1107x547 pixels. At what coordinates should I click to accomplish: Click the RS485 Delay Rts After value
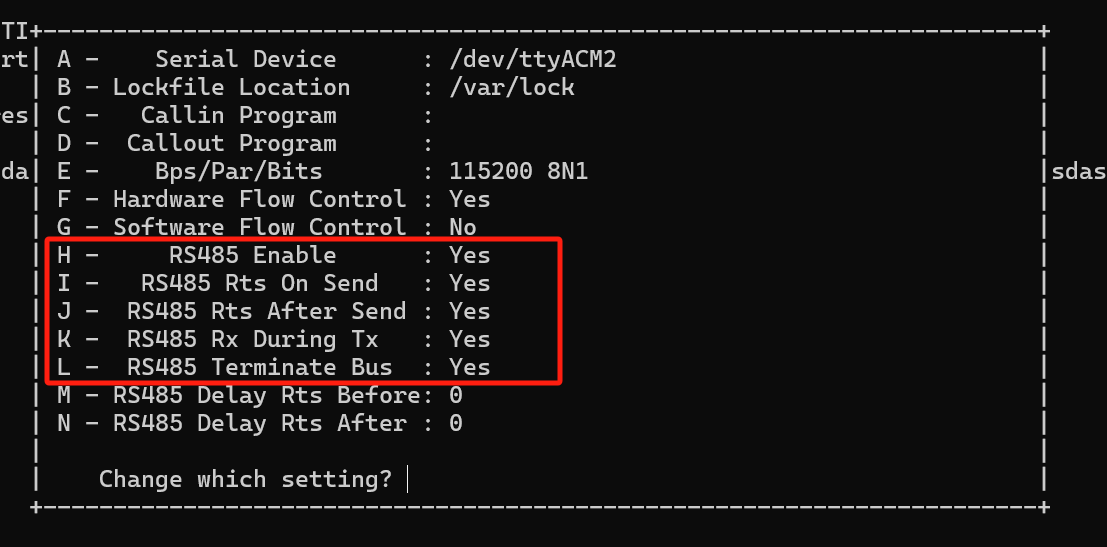click(455, 423)
